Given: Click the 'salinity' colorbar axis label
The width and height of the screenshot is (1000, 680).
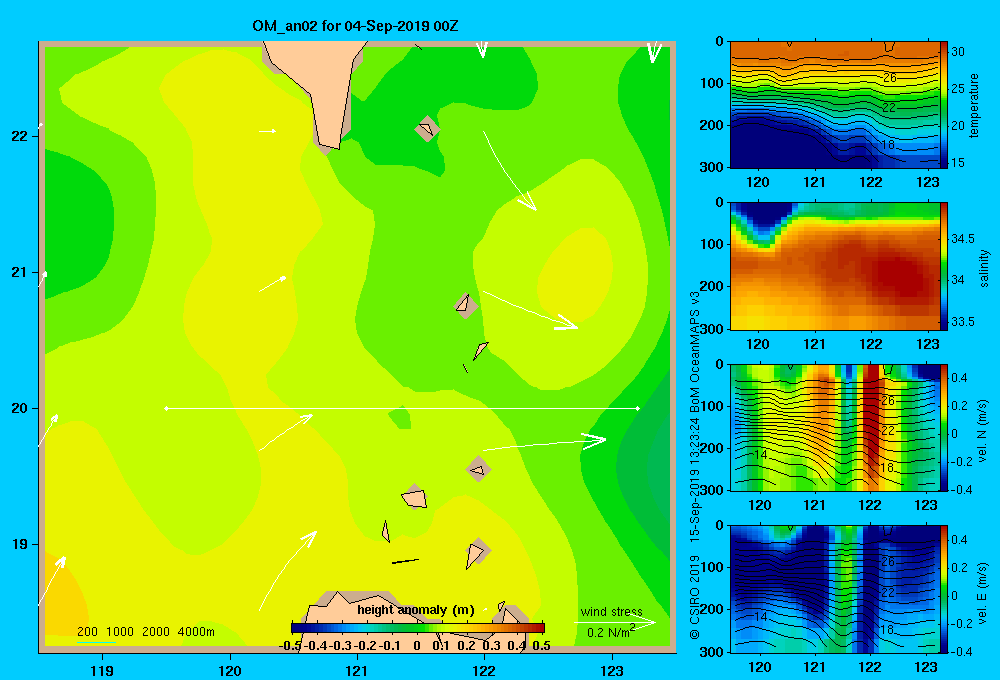Looking at the screenshot, I should click(x=984, y=268).
